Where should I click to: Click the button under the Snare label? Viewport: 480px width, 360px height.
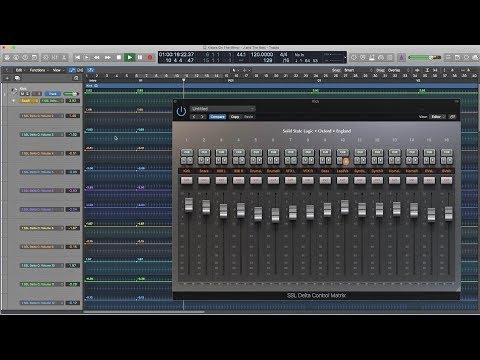[x=204, y=180]
